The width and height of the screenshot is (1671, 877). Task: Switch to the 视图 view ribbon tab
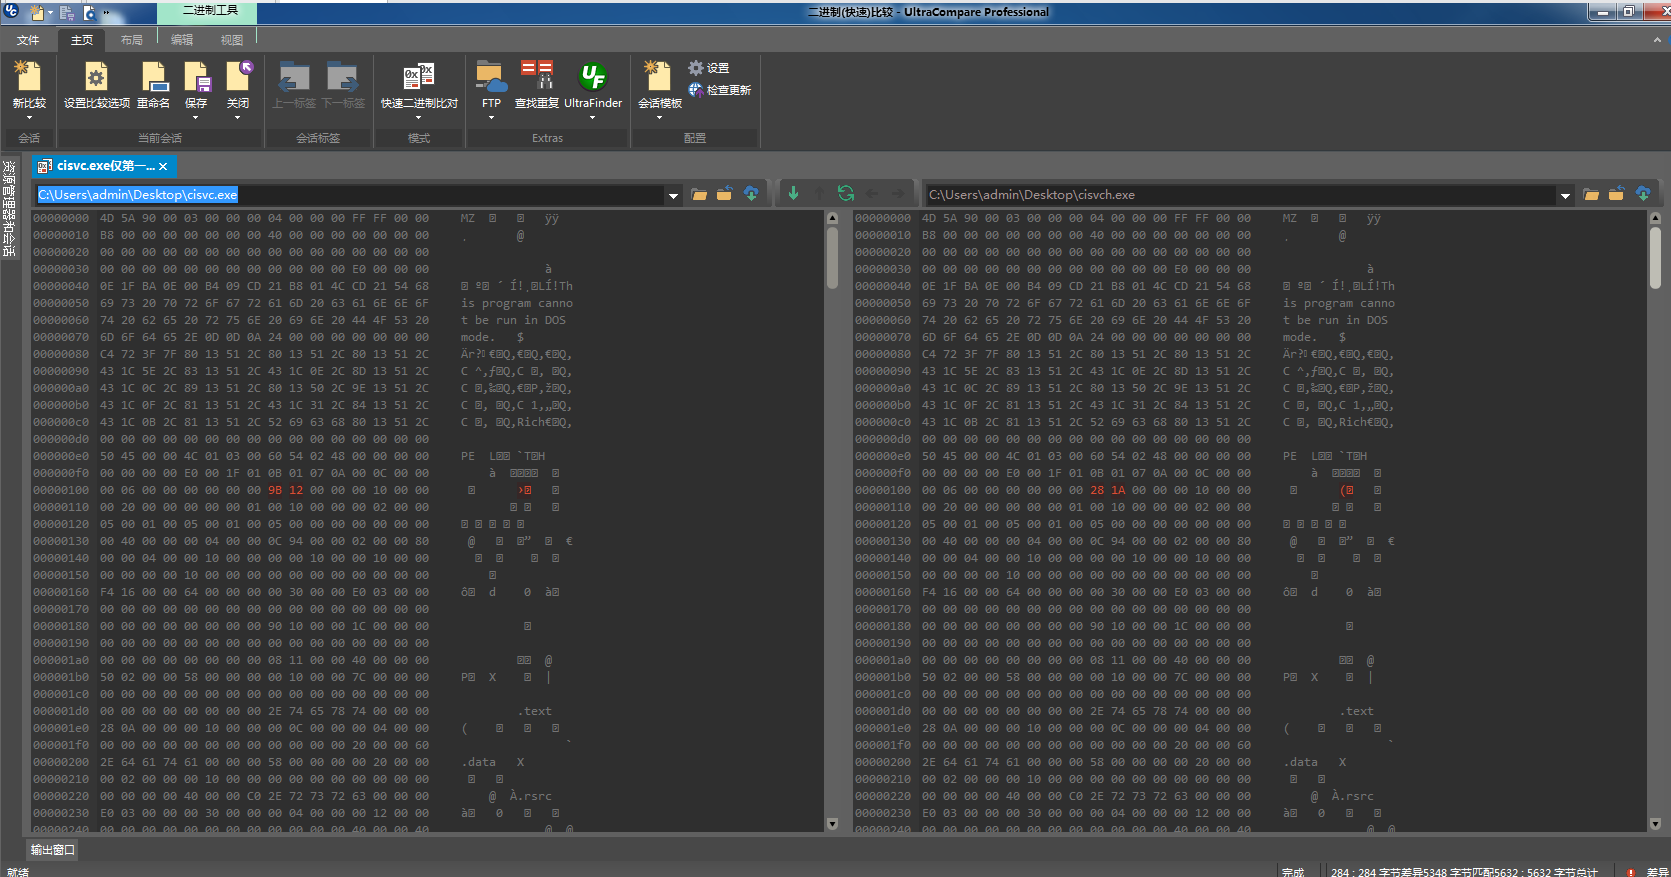point(232,40)
